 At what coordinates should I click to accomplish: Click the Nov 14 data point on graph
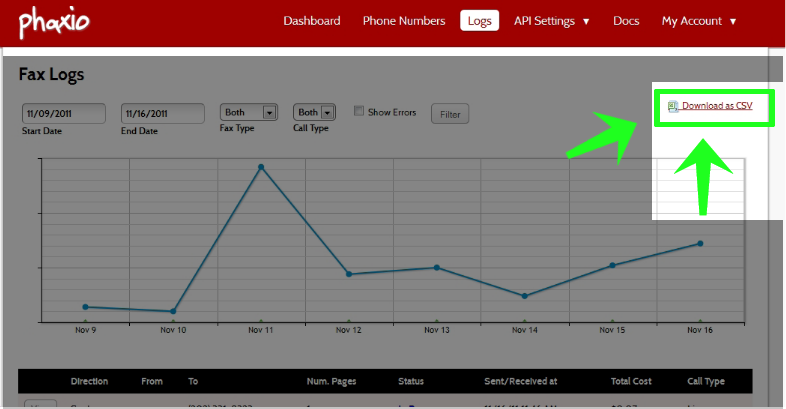click(524, 296)
